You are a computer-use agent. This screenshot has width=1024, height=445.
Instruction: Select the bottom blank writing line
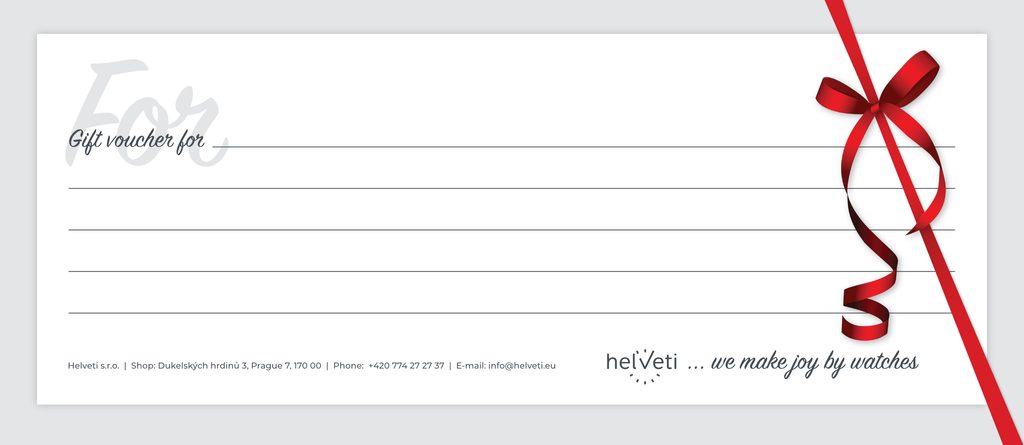pos(450,312)
